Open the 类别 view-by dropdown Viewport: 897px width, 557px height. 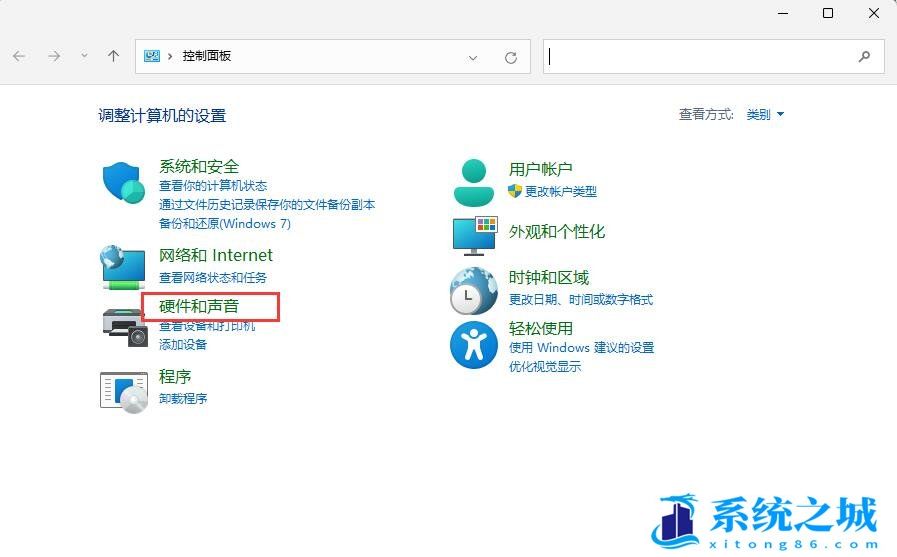765,115
